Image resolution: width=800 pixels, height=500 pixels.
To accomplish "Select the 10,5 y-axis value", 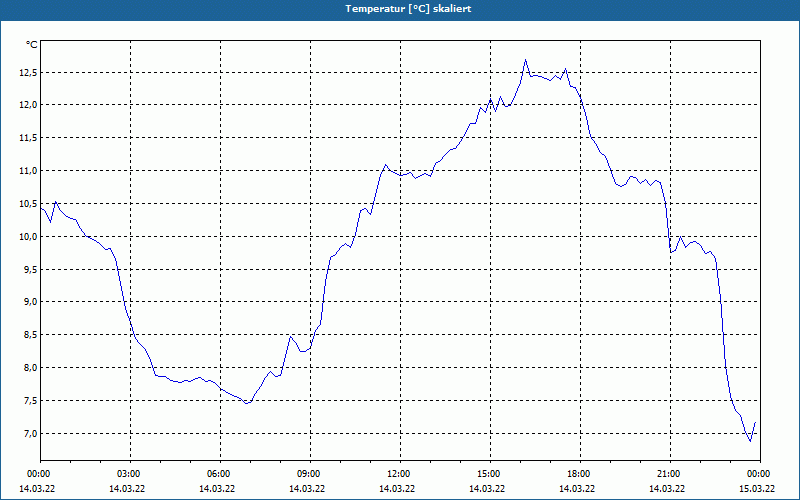I will pos(28,204).
